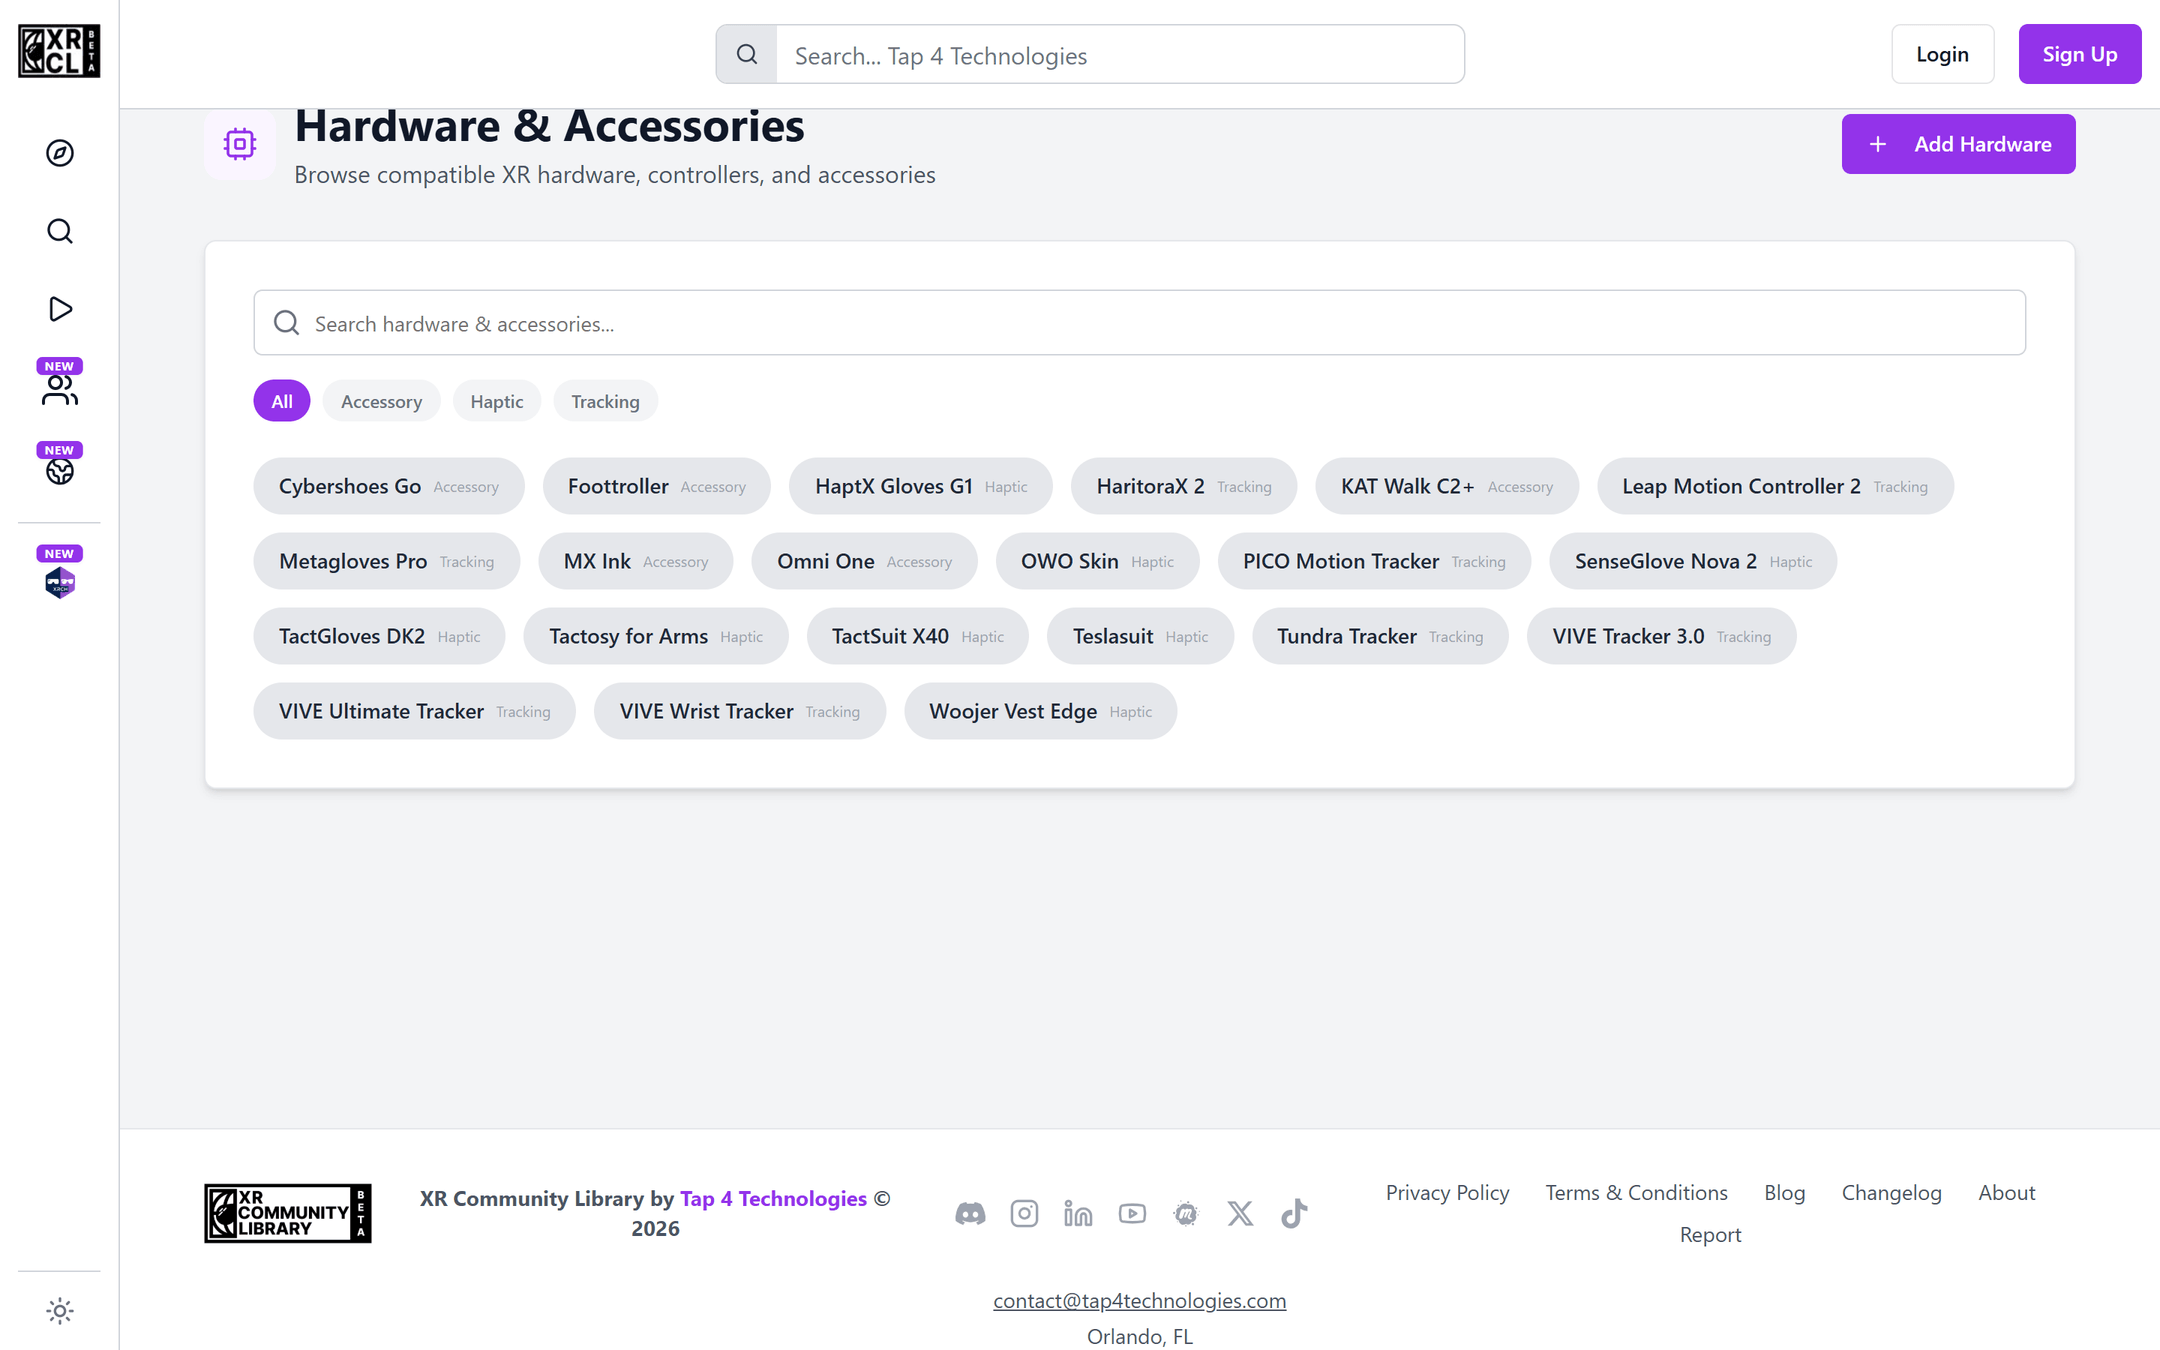
Task: Open the Instagram icon in footer
Action: coord(1024,1214)
